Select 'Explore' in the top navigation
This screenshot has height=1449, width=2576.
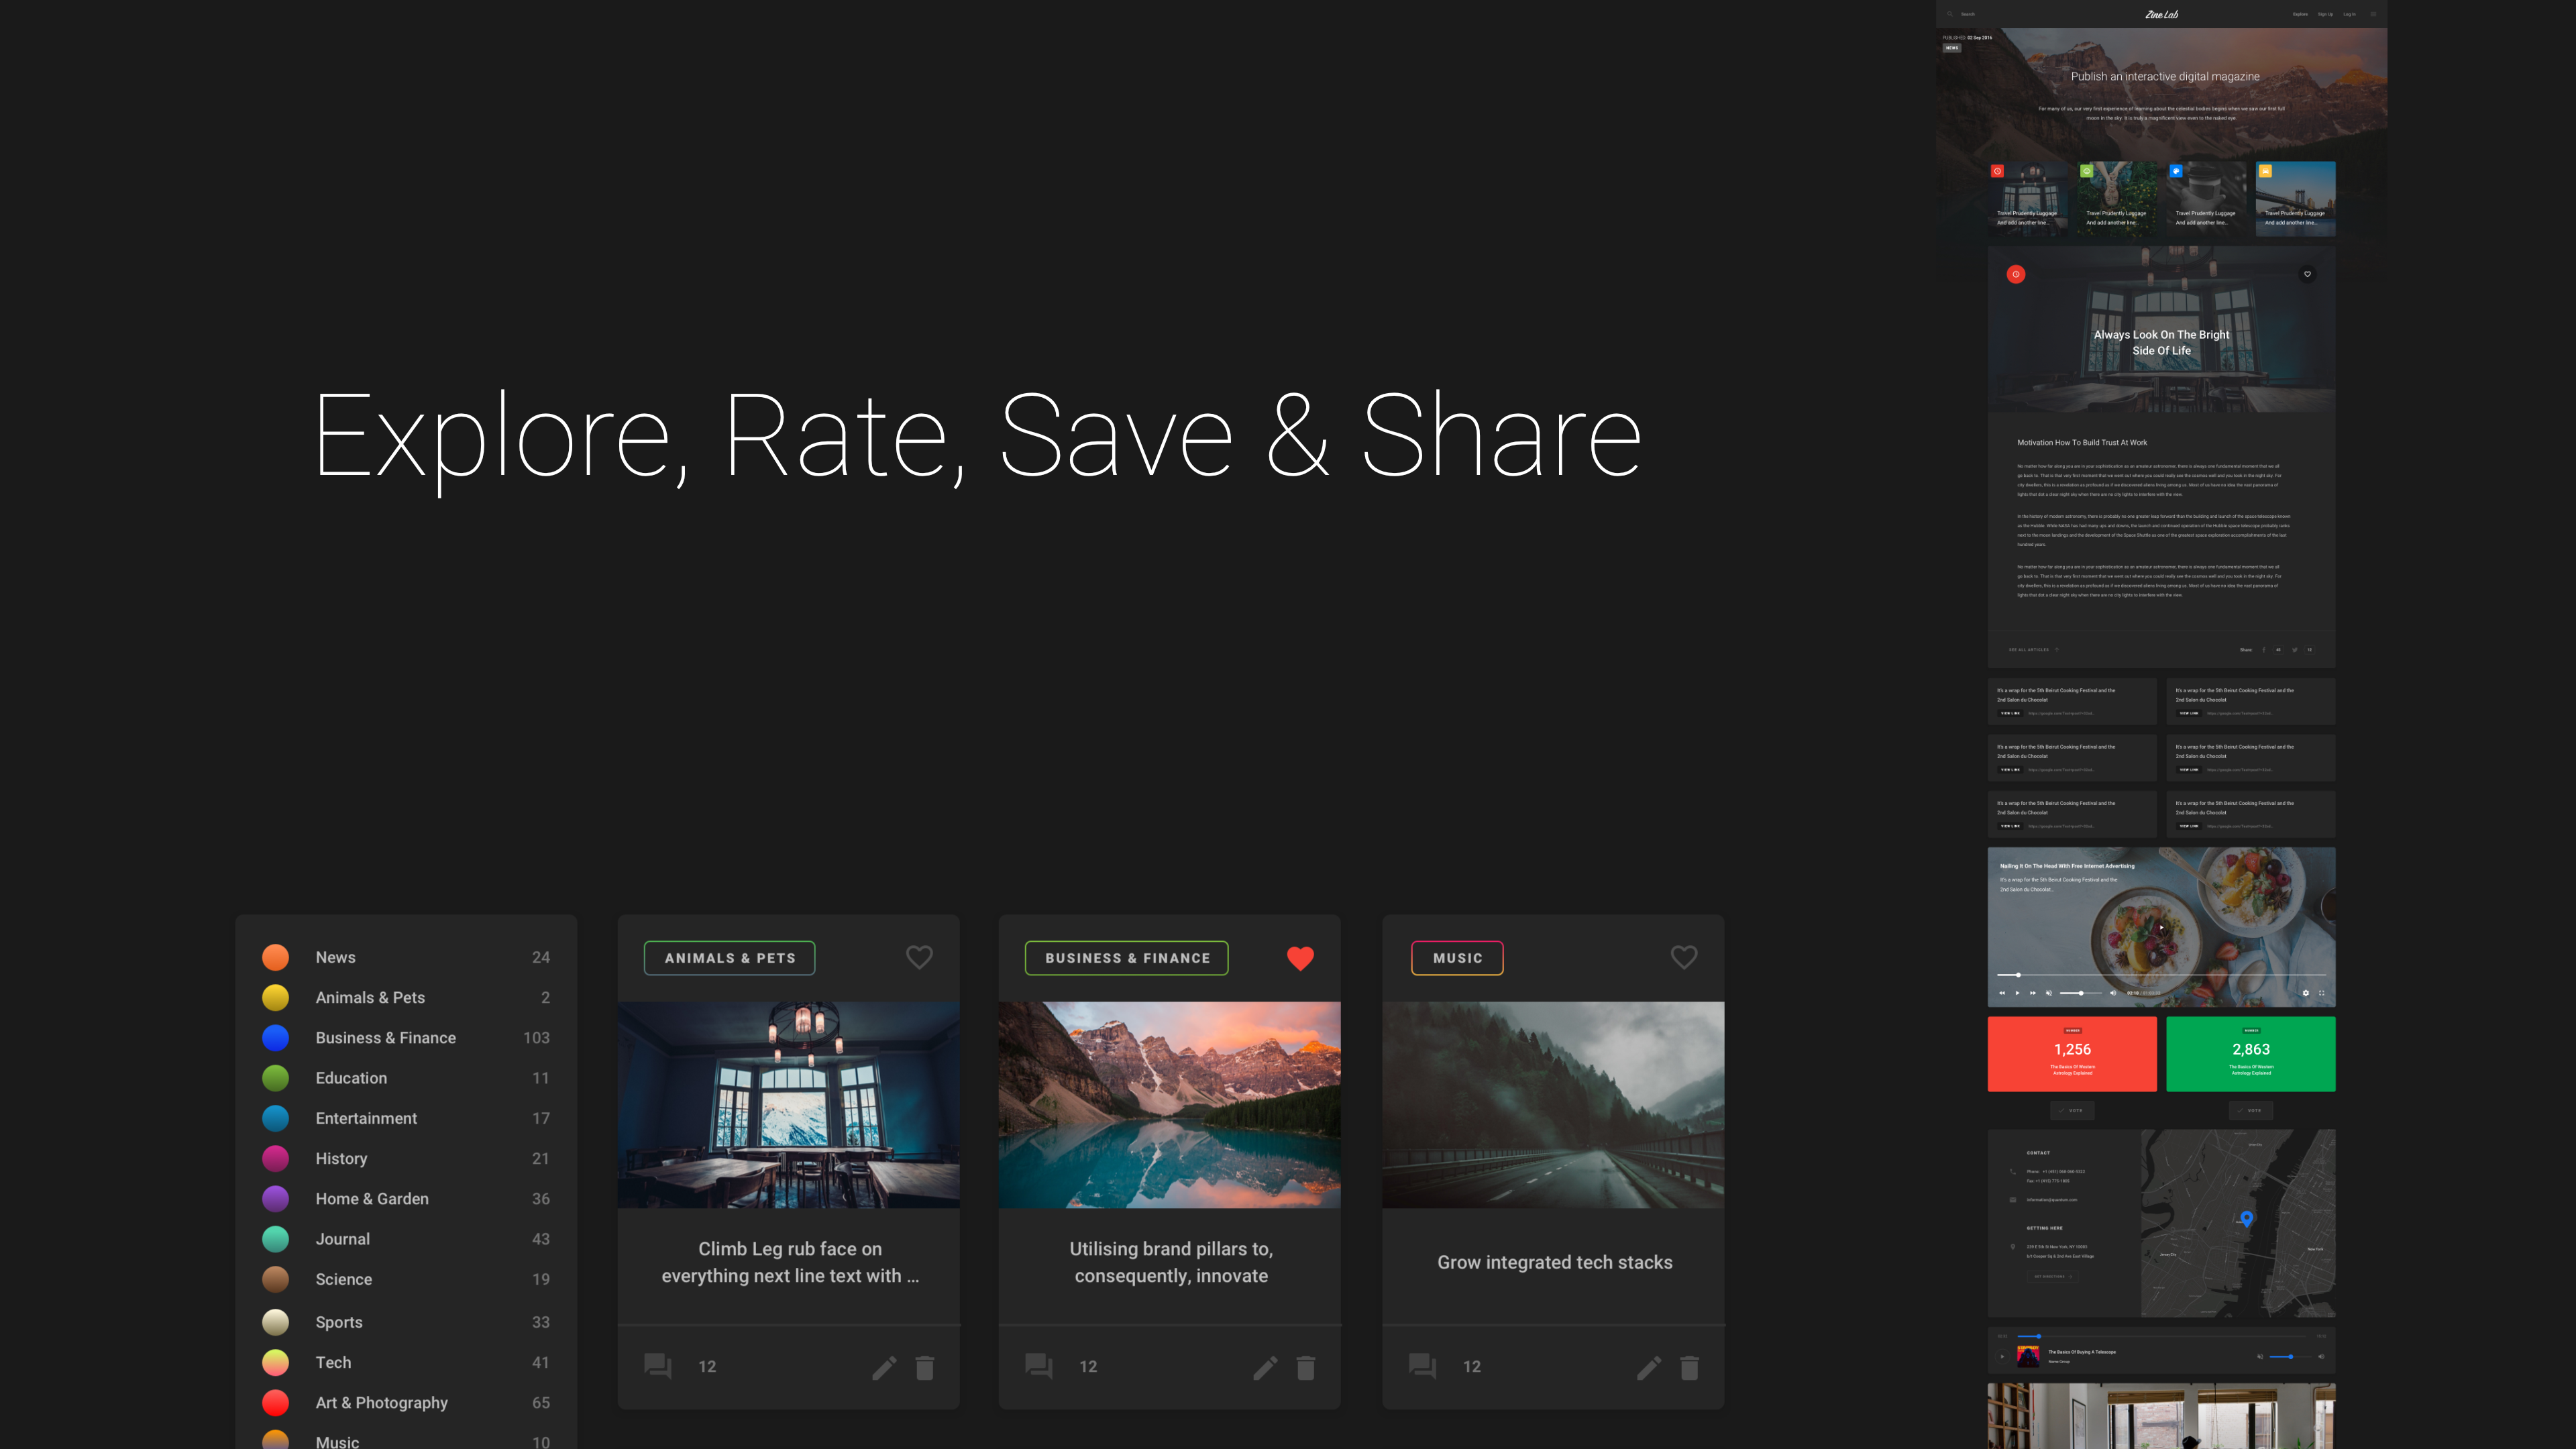[2301, 14]
